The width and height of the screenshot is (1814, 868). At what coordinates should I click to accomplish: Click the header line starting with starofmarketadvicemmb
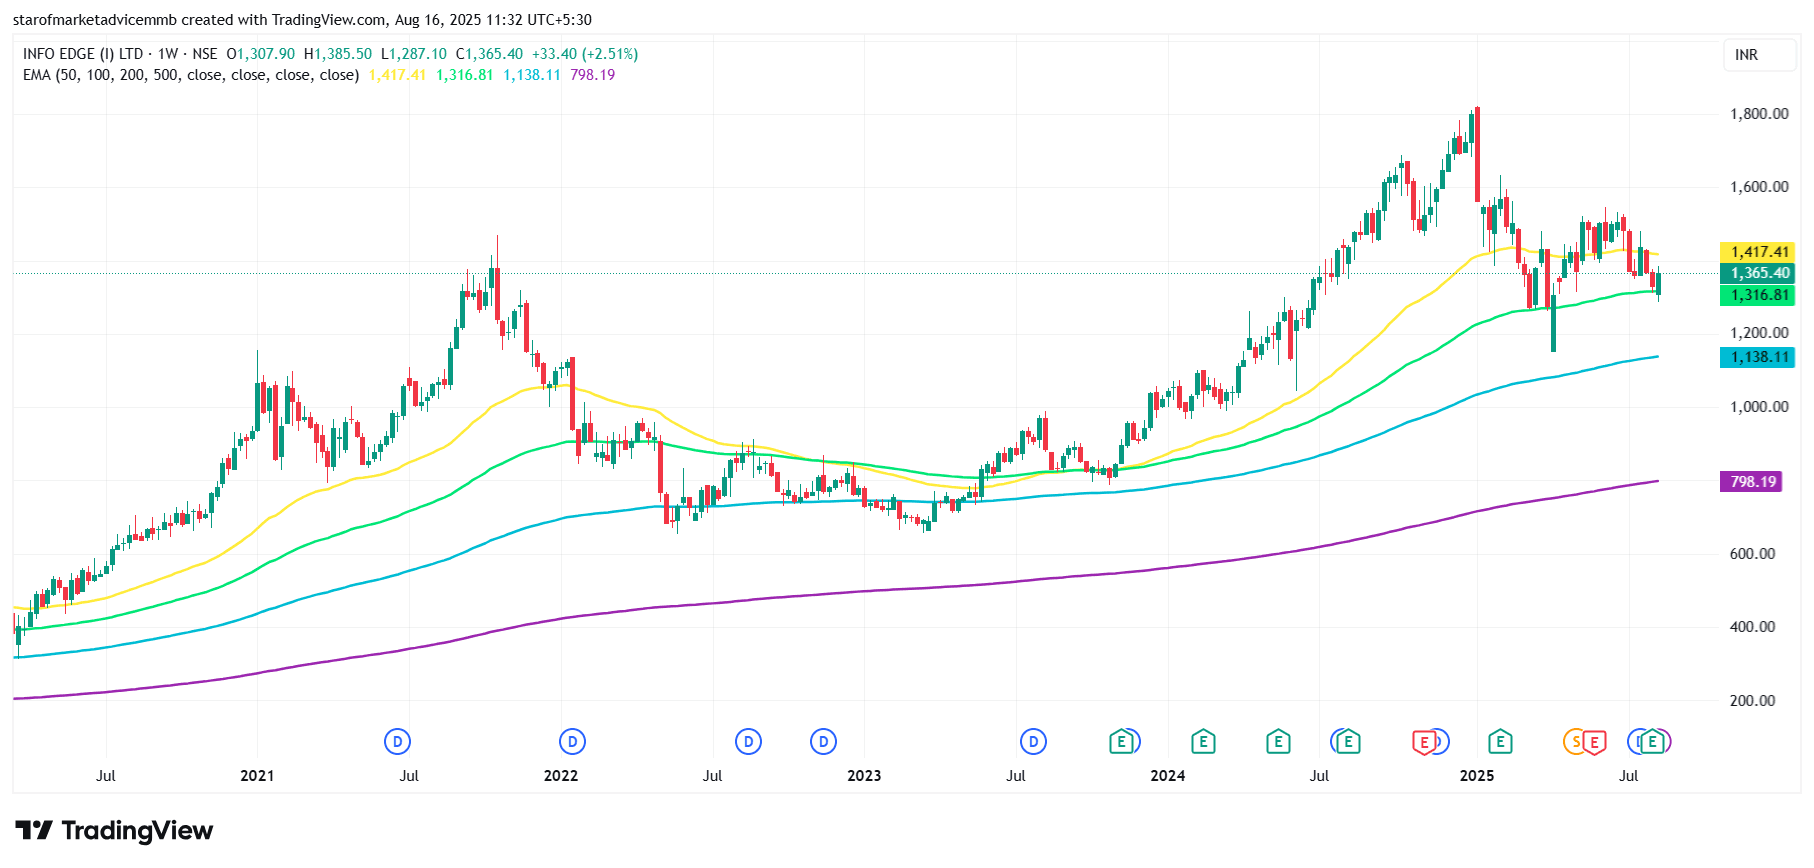[x=302, y=20]
